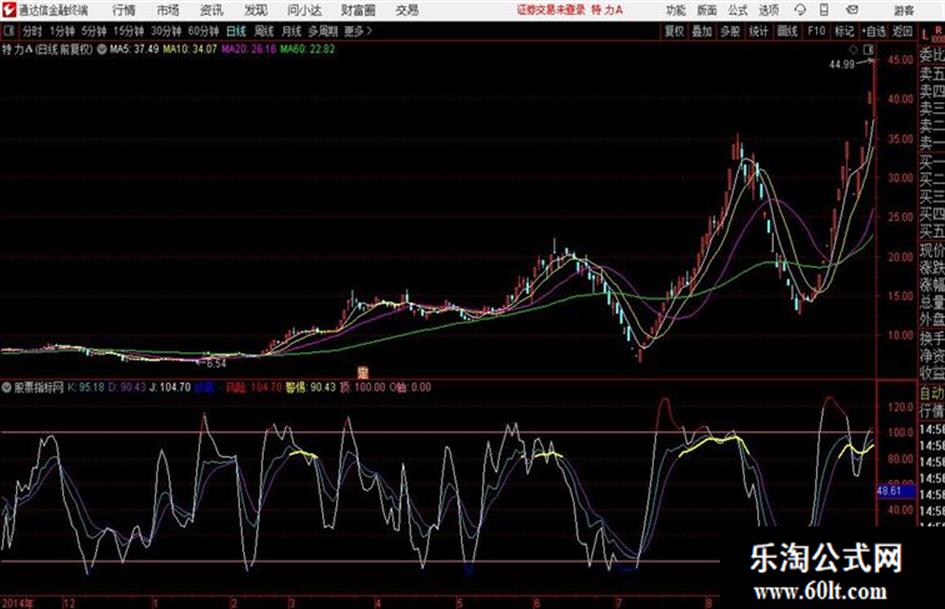This screenshot has height=609, width=945.
Task: Open the 发现 menu
Action: point(256,10)
